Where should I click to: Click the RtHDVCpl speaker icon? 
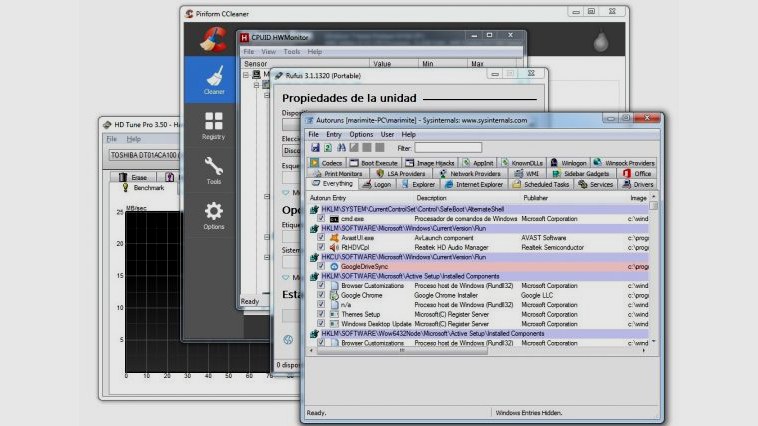pos(334,248)
